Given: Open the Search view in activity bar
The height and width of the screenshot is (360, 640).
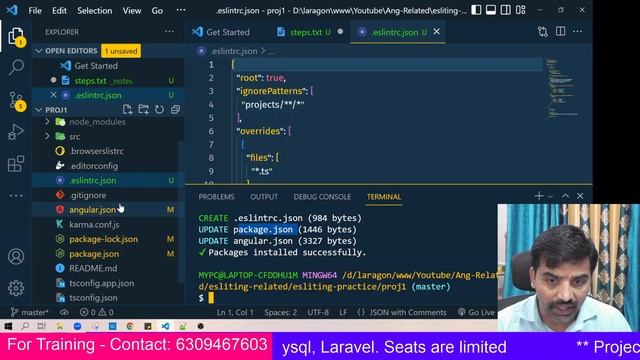Looking at the screenshot, I should 16,67.
